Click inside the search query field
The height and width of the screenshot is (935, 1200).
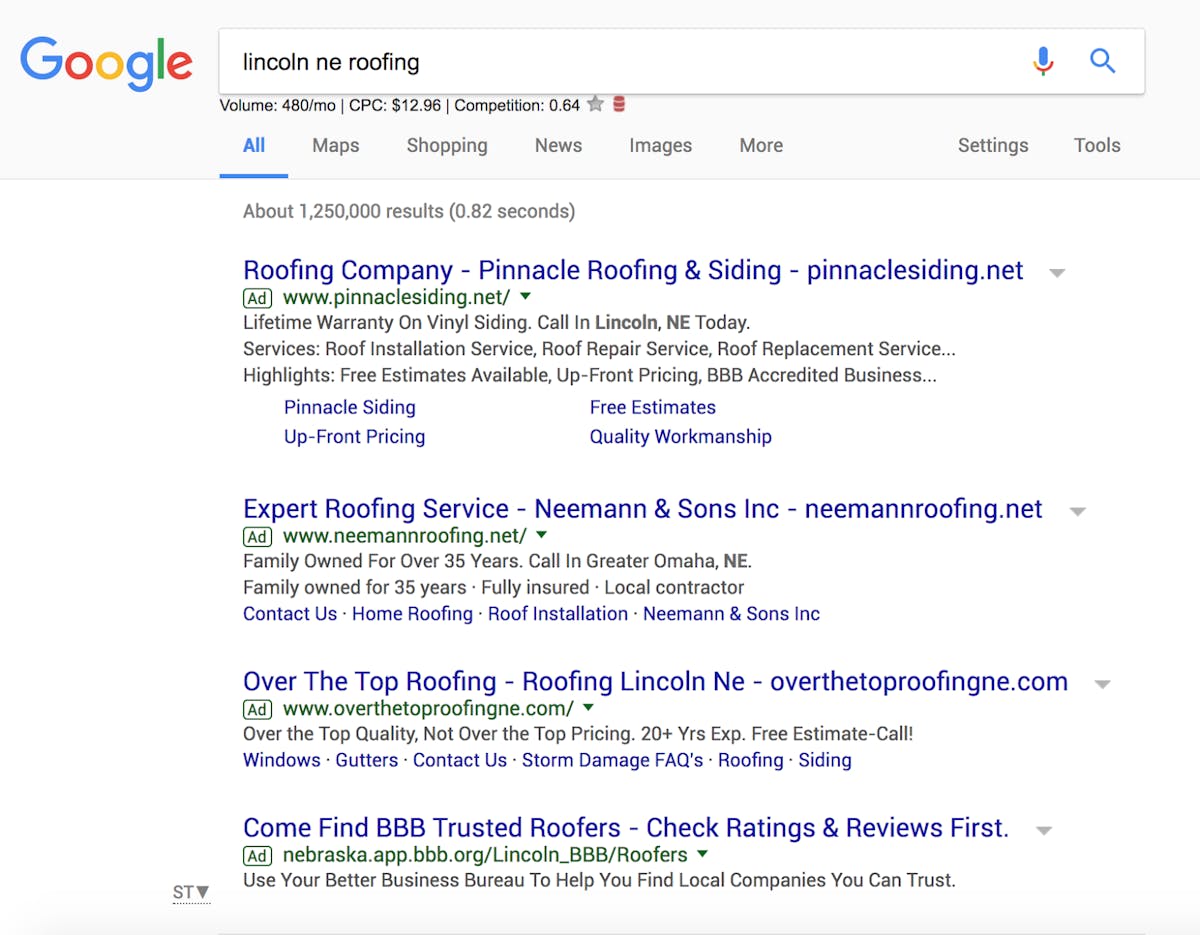pyautogui.click(x=600, y=62)
